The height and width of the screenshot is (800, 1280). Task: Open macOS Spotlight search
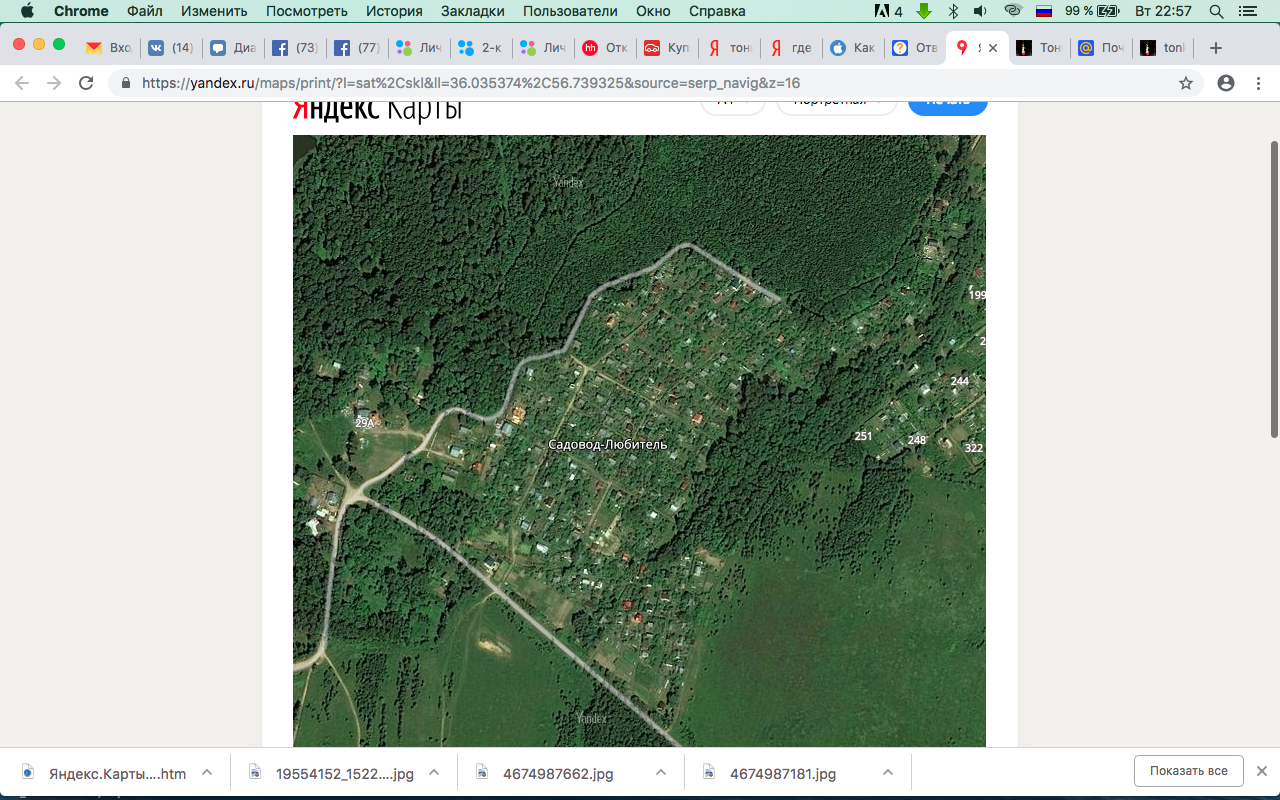(1216, 11)
